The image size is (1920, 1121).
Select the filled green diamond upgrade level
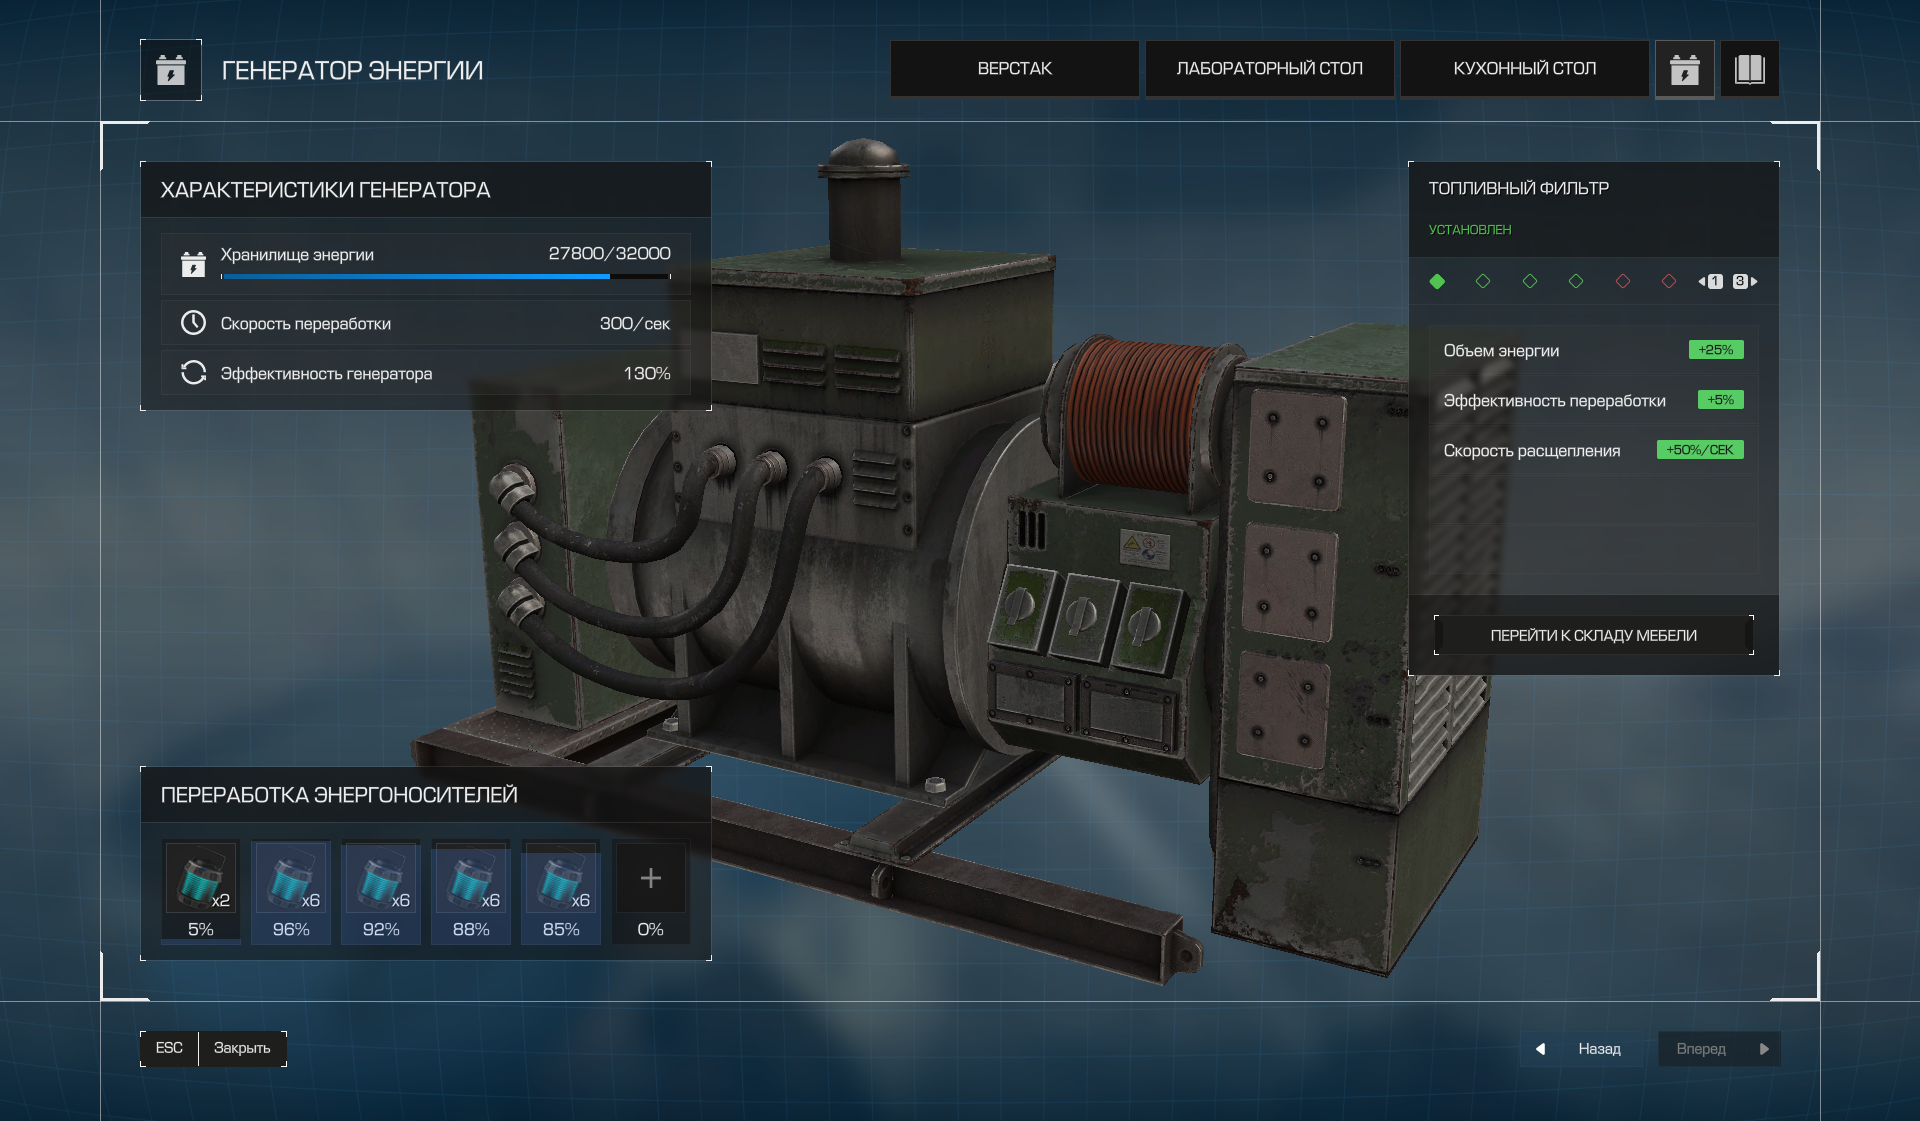pyautogui.click(x=1437, y=281)
